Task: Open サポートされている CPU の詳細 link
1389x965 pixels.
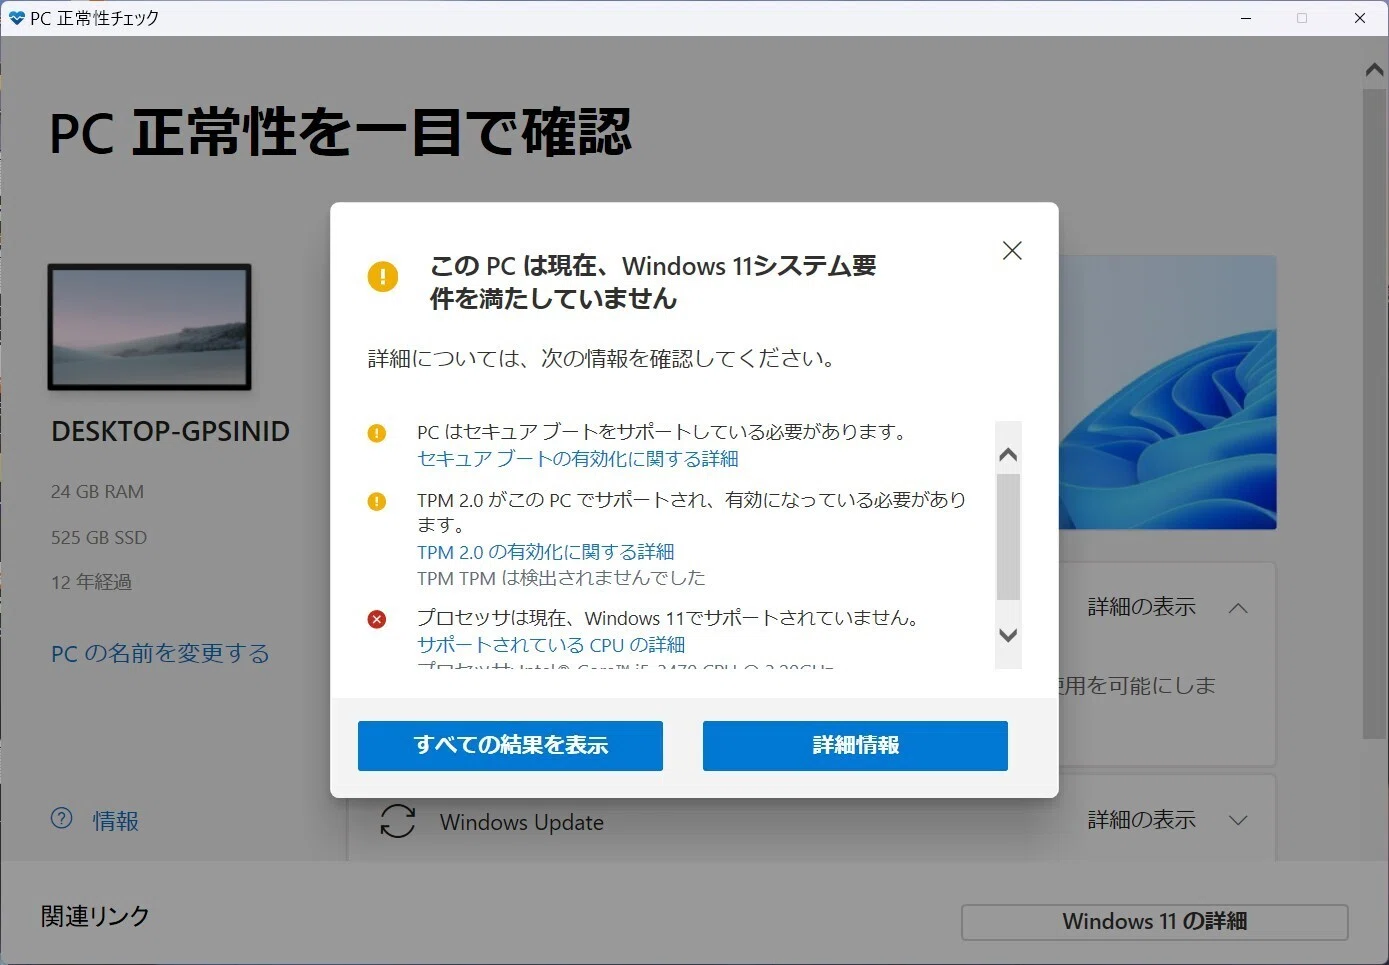Action: tap(551, 645)
